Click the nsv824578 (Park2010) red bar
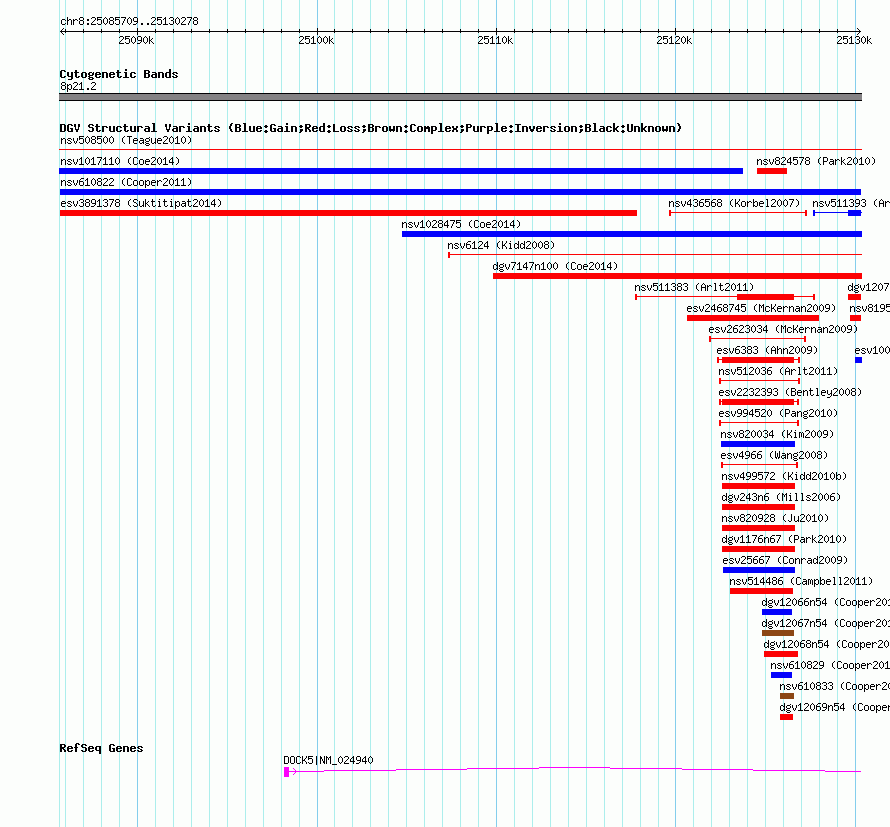 click(x=771, y=171)
